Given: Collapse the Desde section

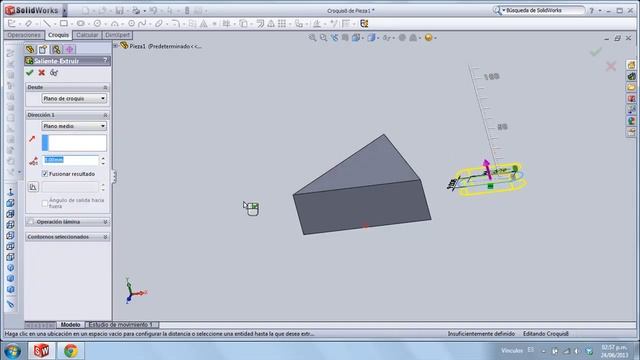Looking at the screenshot, I should pyautogui.click(x=105, y=87).
